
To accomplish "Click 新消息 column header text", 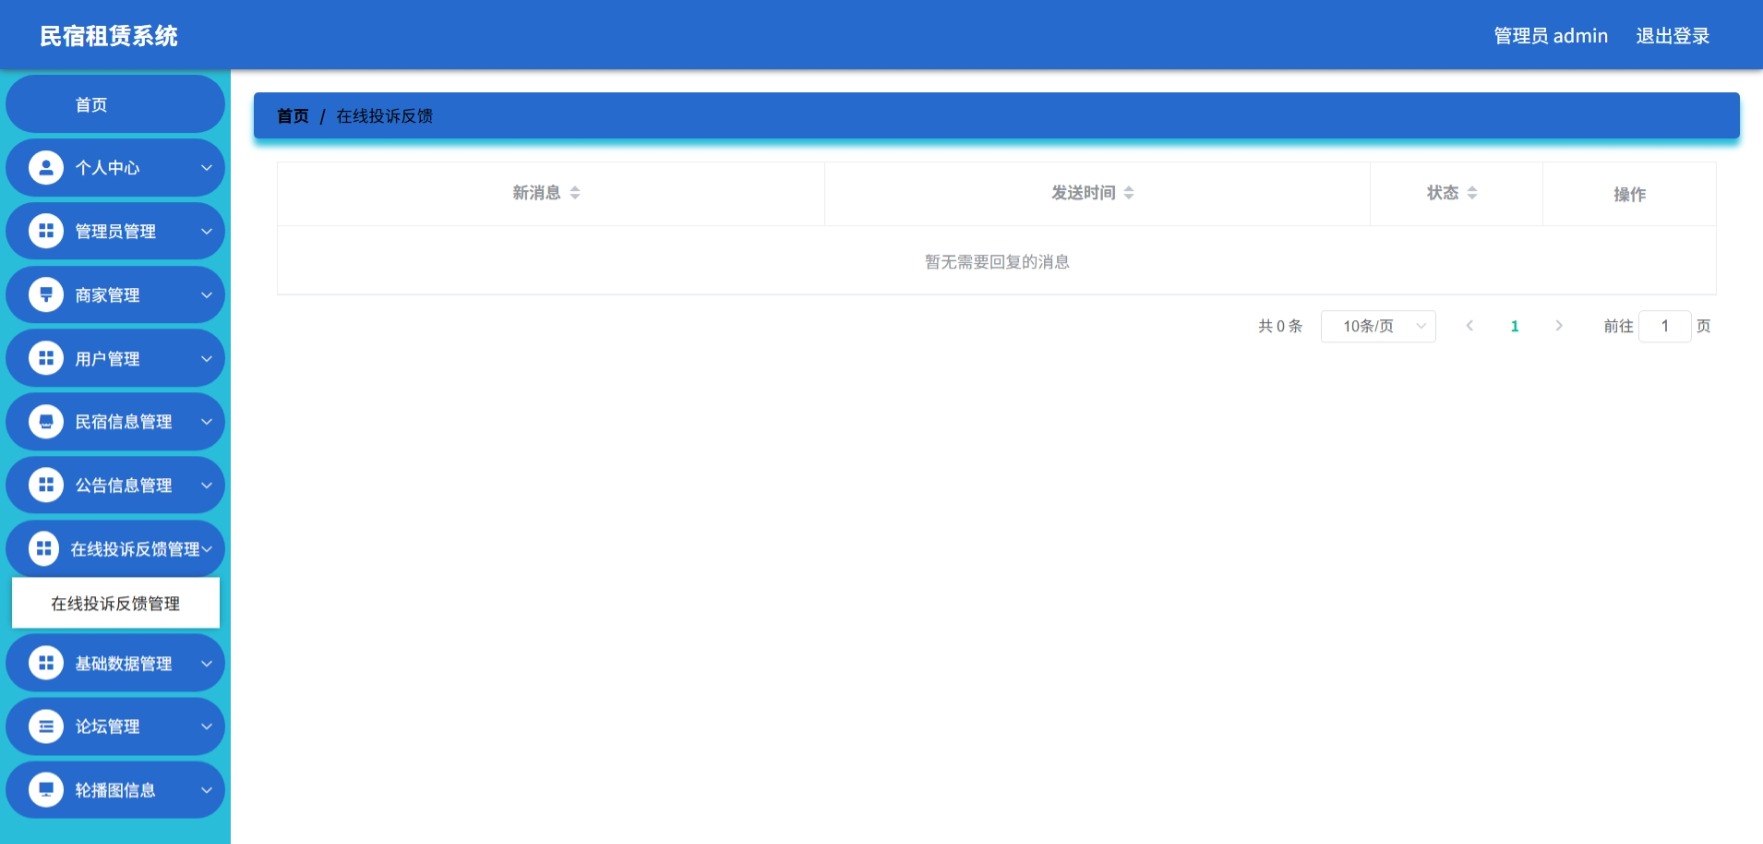I will pos(536,193).
